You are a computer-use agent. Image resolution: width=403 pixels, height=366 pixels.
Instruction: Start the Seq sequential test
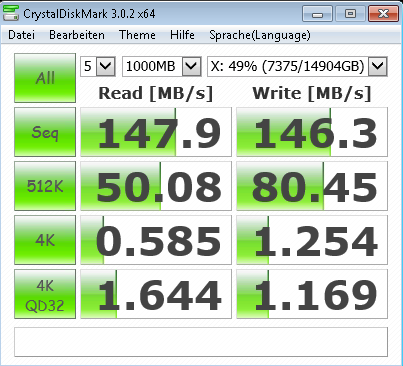pos(45,132)
